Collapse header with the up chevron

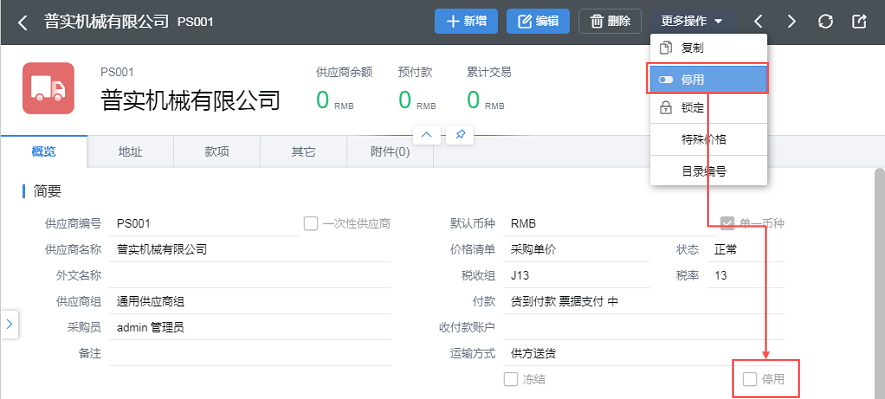(x=427, y=135)
